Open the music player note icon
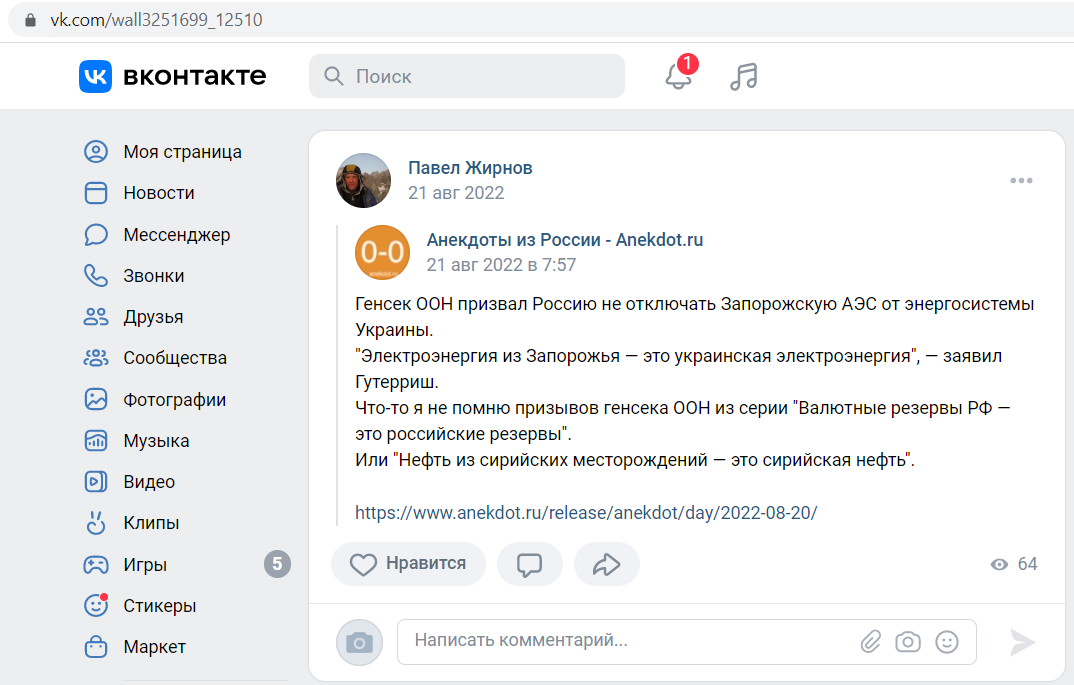Screen dimensions: 1074x685 [x=744, y=76]
